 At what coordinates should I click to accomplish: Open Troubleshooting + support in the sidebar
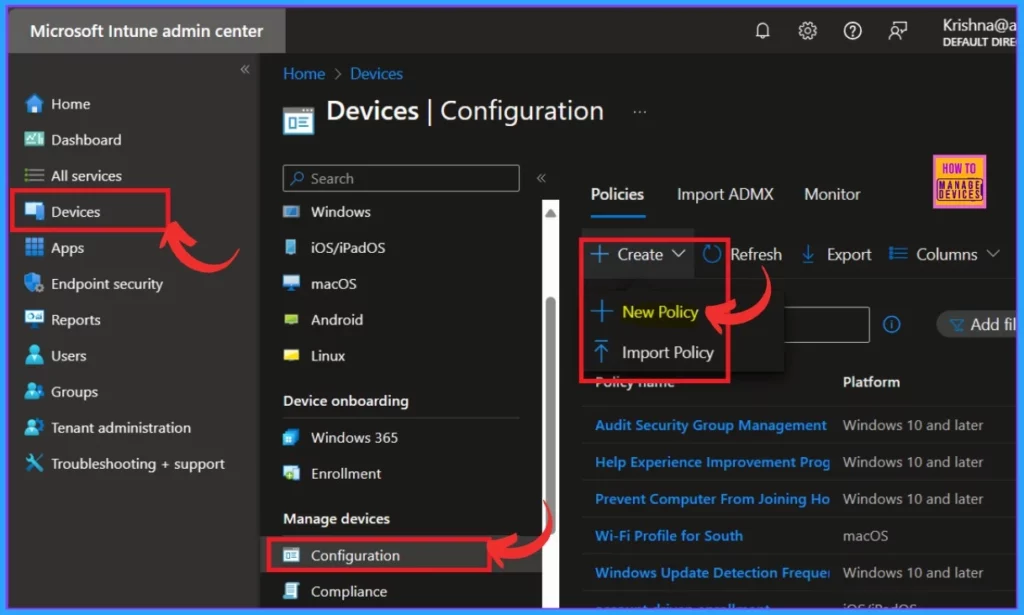click(x=138, y=464)
